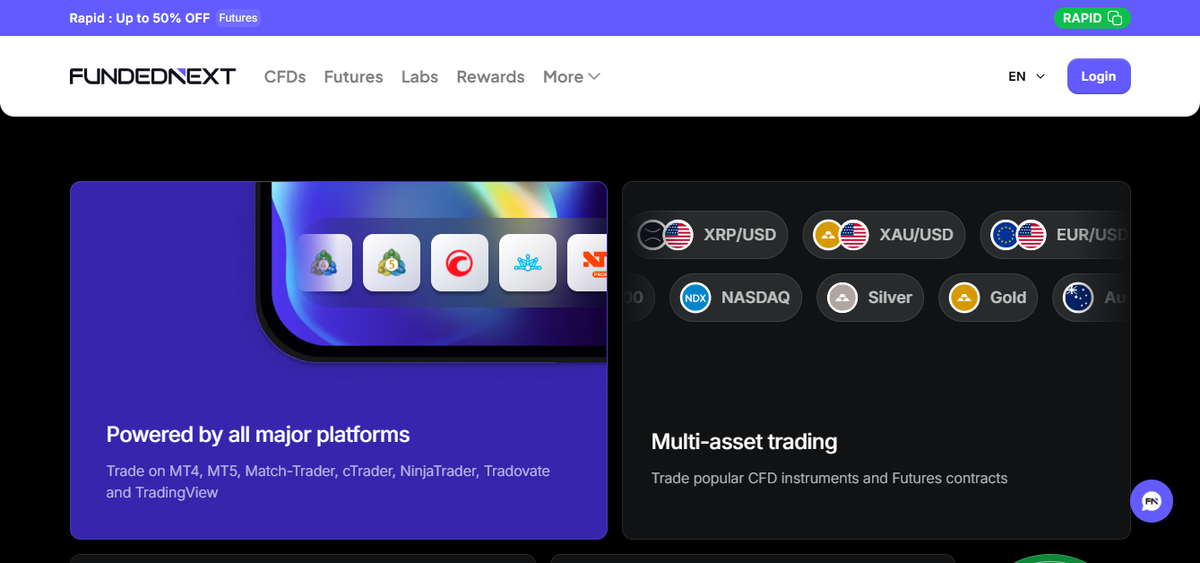The image size is (1200, 563).
Task: Click the Gold instrument chip
Action: pos(989,298)
